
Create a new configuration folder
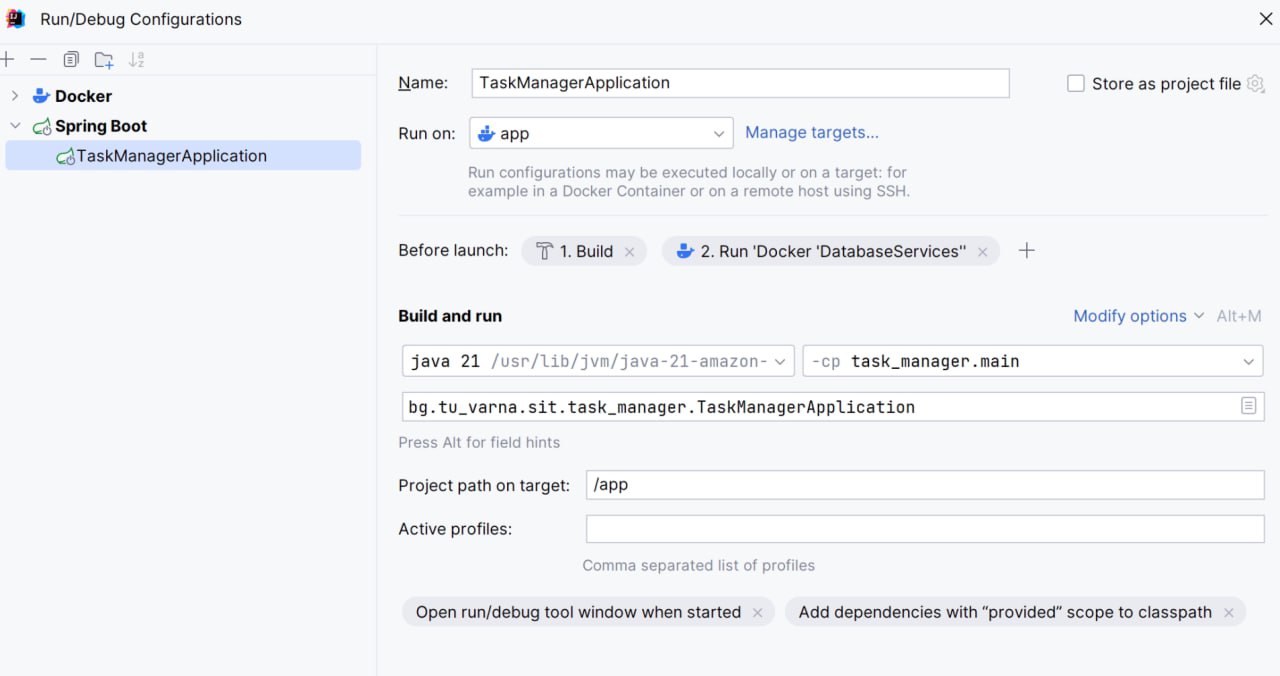tap(104, 60)
